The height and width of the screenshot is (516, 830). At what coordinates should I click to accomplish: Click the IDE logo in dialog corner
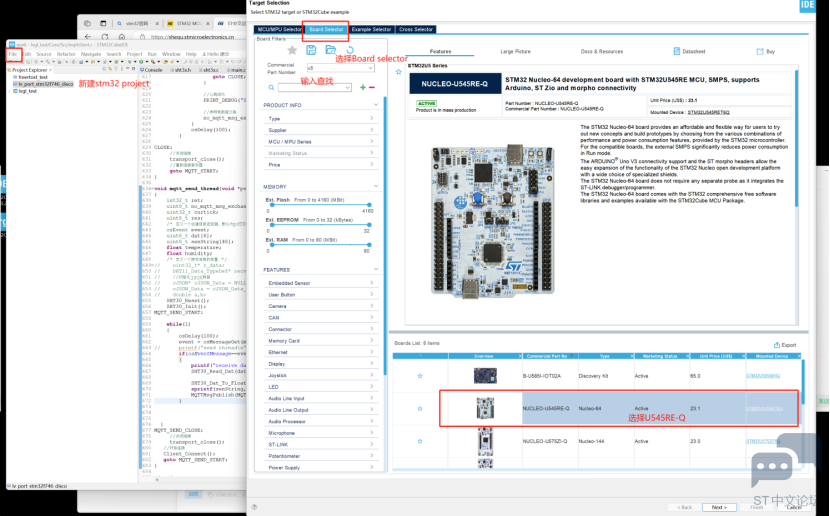pos(807,5)
